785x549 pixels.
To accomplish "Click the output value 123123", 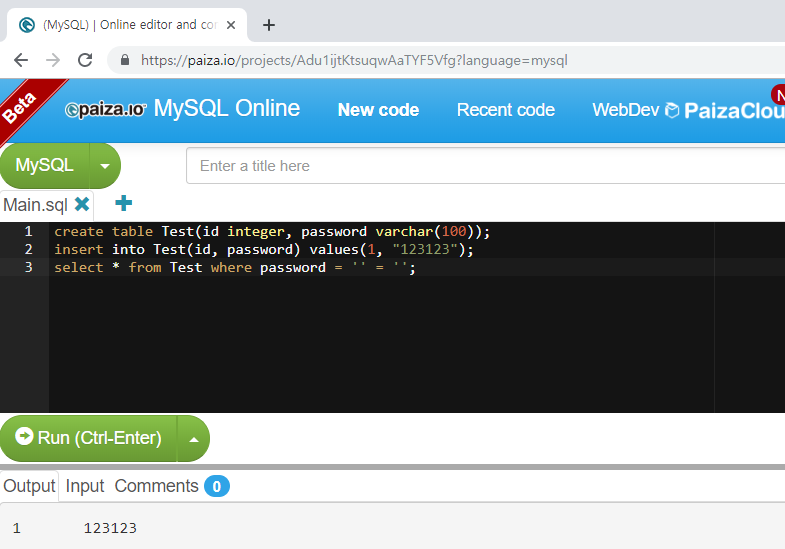I will 110,528.
